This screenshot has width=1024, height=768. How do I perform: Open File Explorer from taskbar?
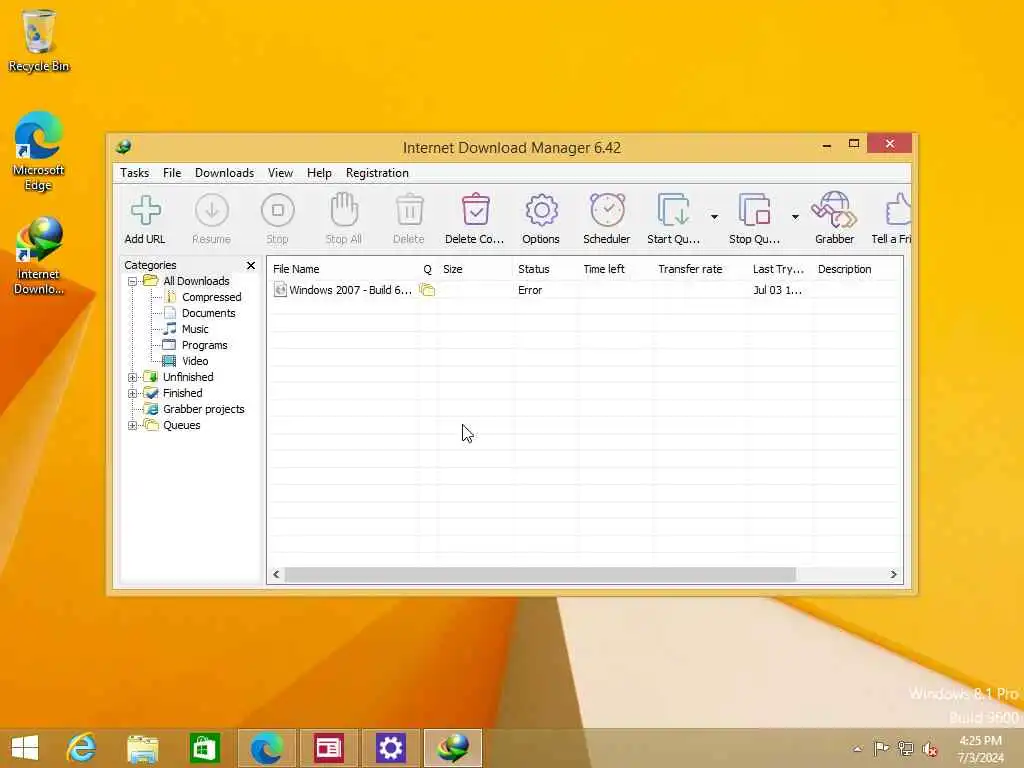point(142,748)
